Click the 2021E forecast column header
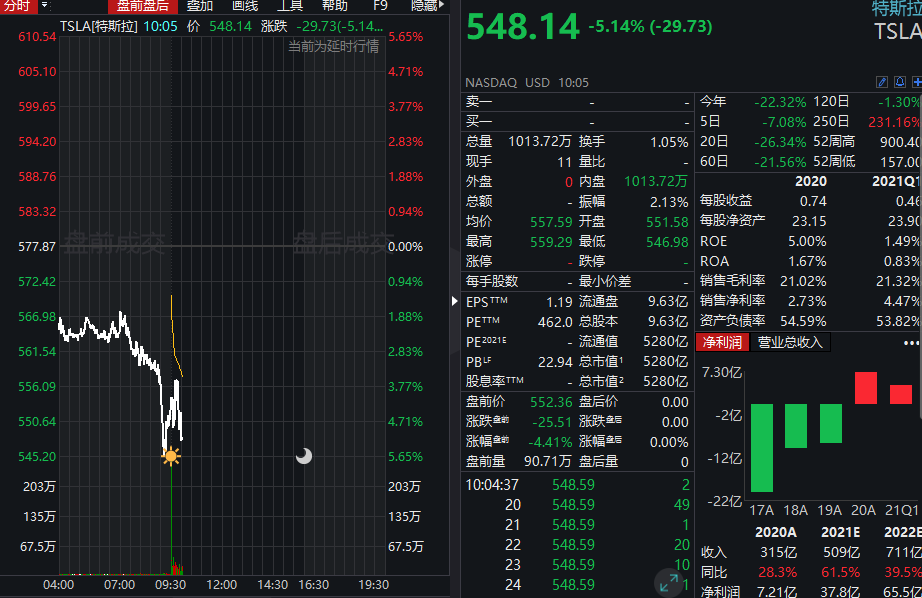The width and height of the screenshot is (922, 598). point(841,533)
